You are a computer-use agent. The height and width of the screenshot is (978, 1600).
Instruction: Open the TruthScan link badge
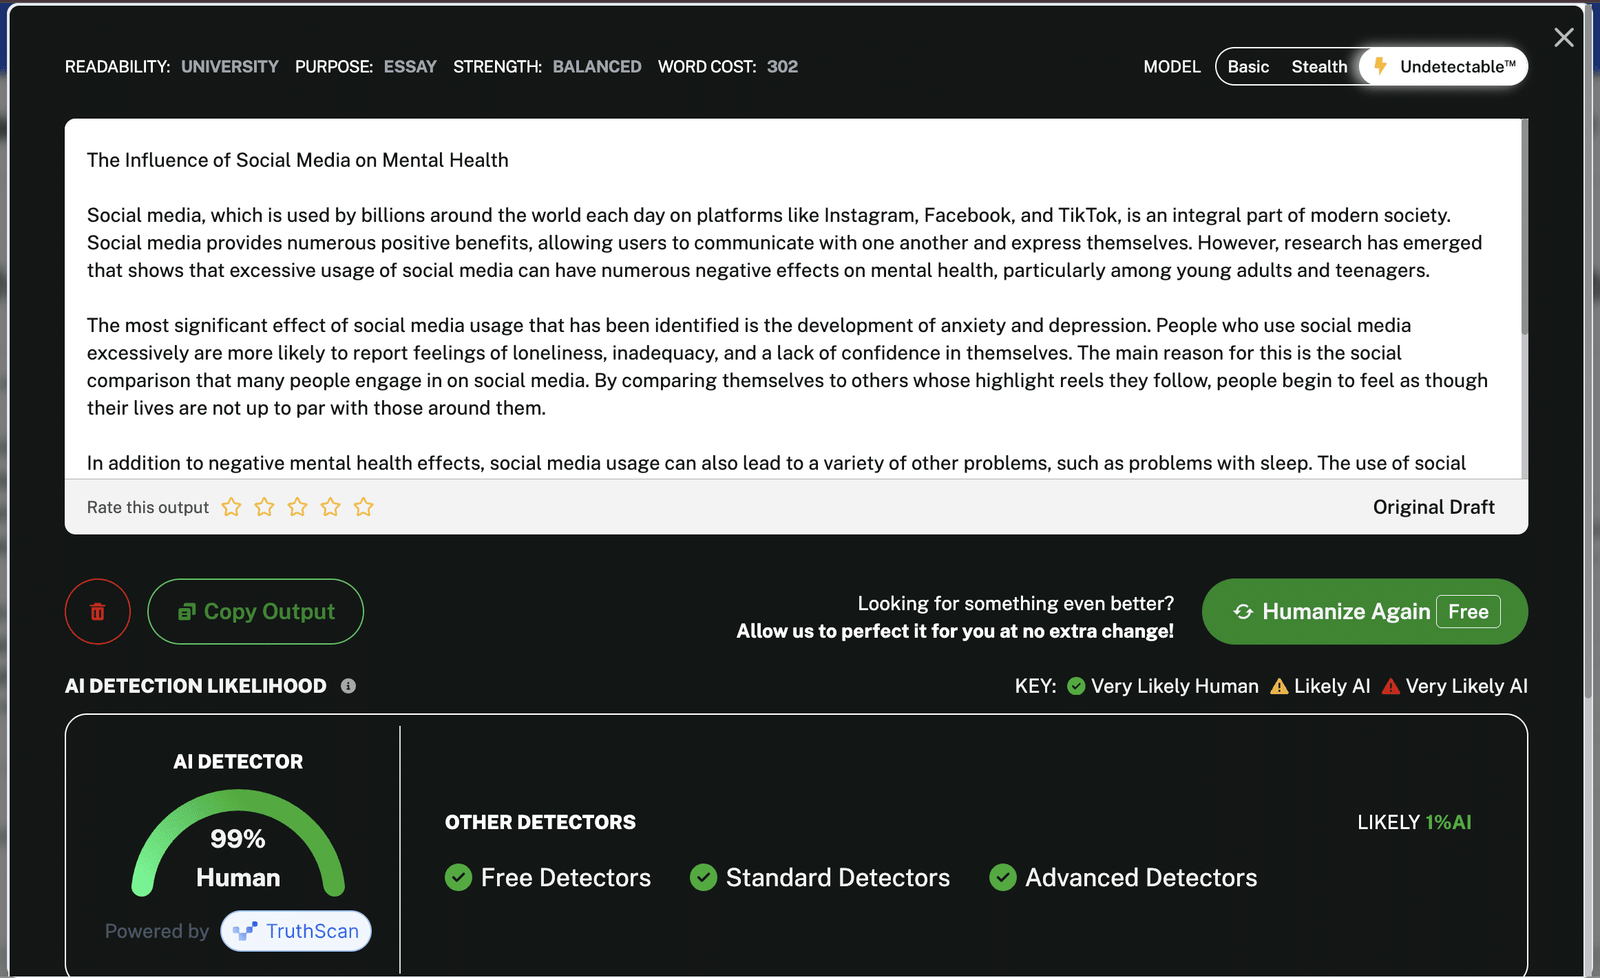click(296, 931)
